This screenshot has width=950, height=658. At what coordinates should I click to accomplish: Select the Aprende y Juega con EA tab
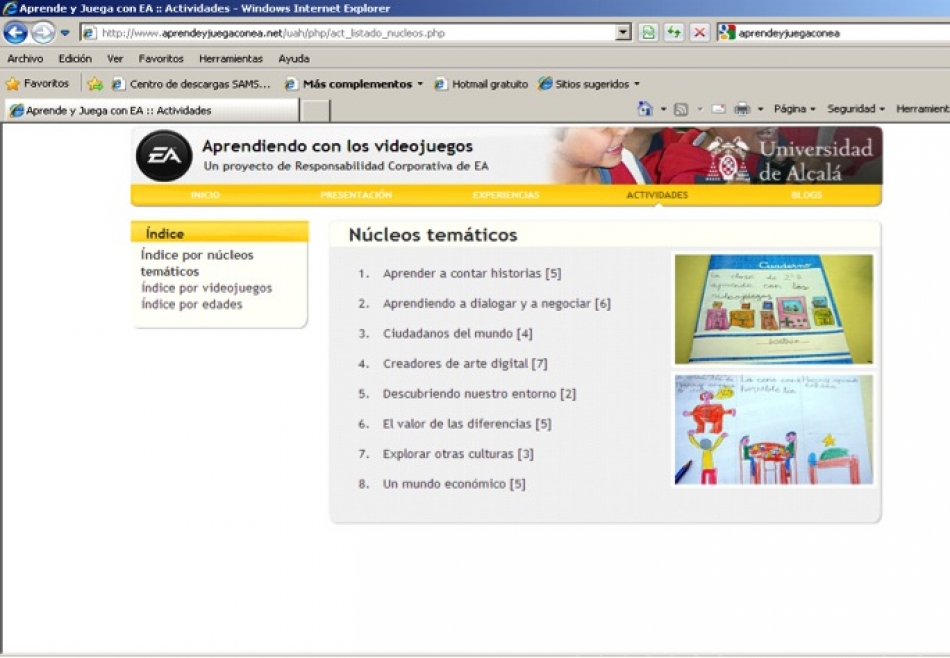point(152,110)
